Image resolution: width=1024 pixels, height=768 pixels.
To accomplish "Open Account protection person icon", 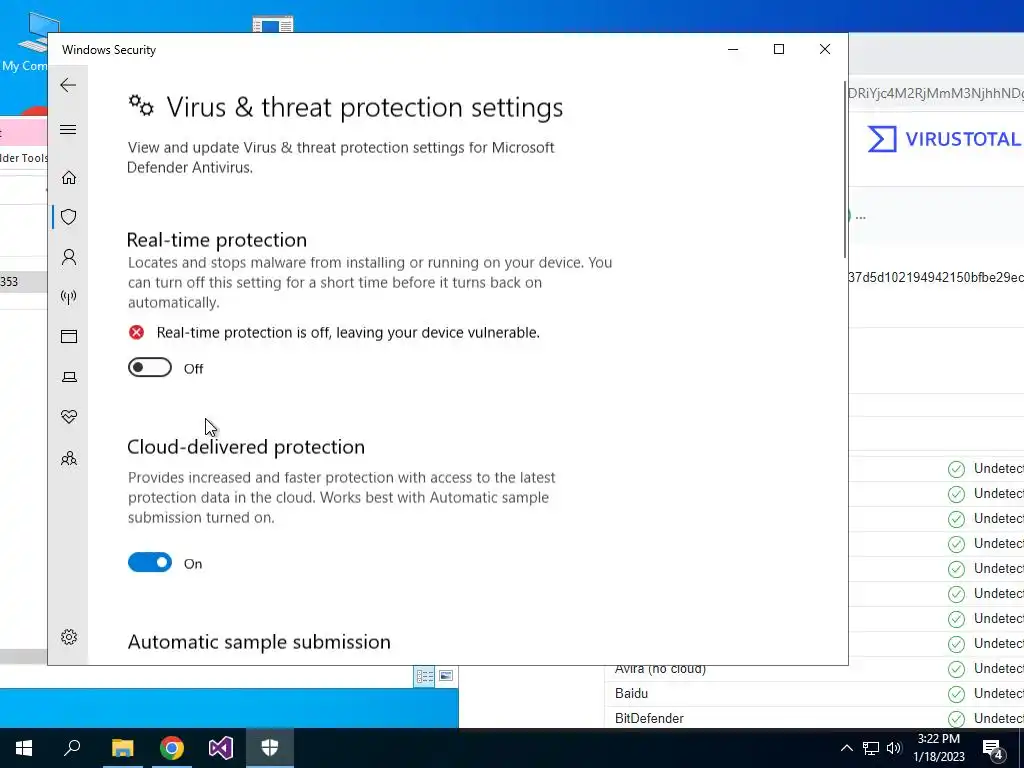I will point(69,257).
